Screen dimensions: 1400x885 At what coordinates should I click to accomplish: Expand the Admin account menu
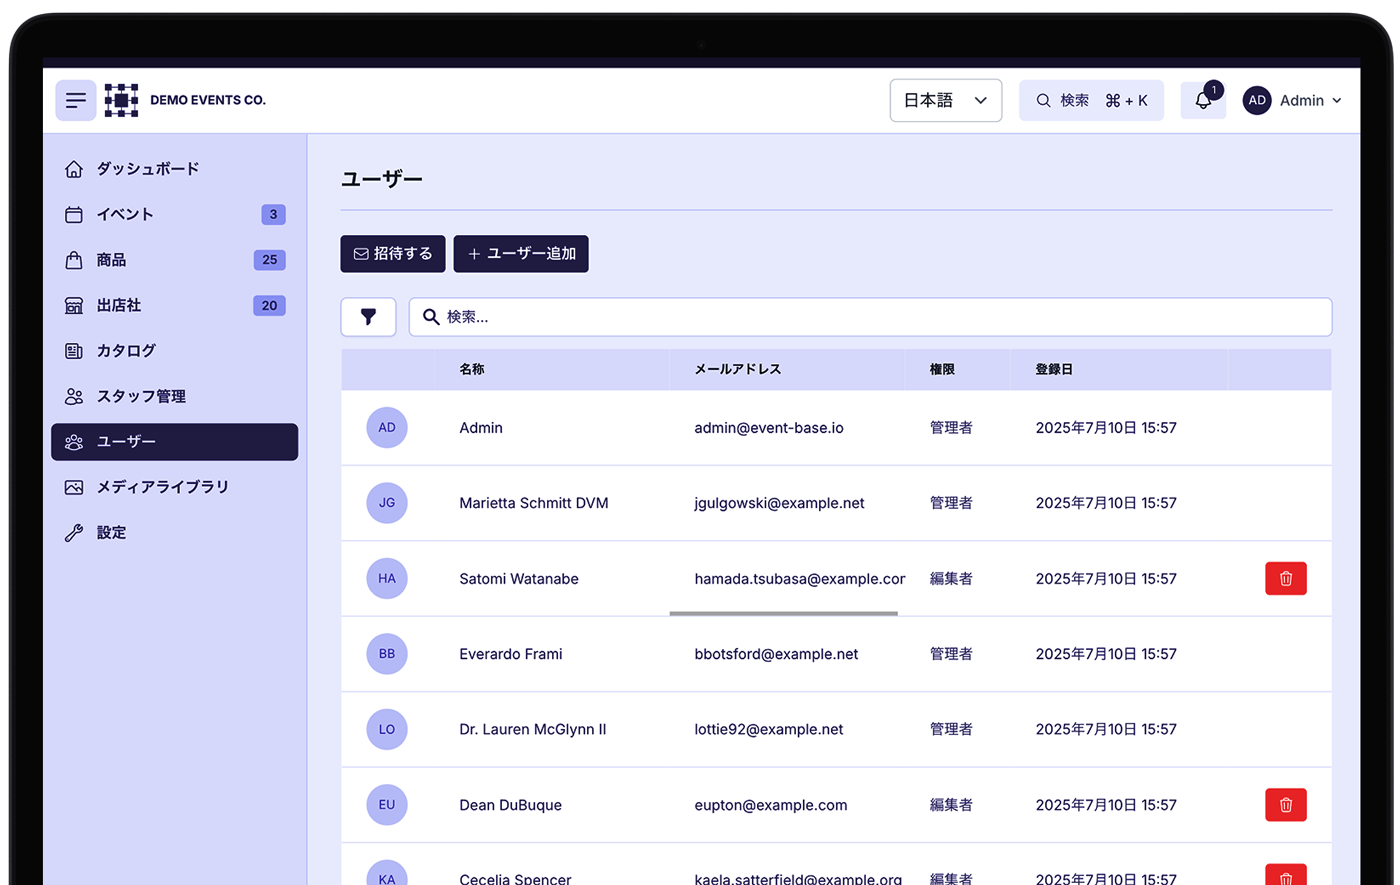click(x=1293, y=100)
